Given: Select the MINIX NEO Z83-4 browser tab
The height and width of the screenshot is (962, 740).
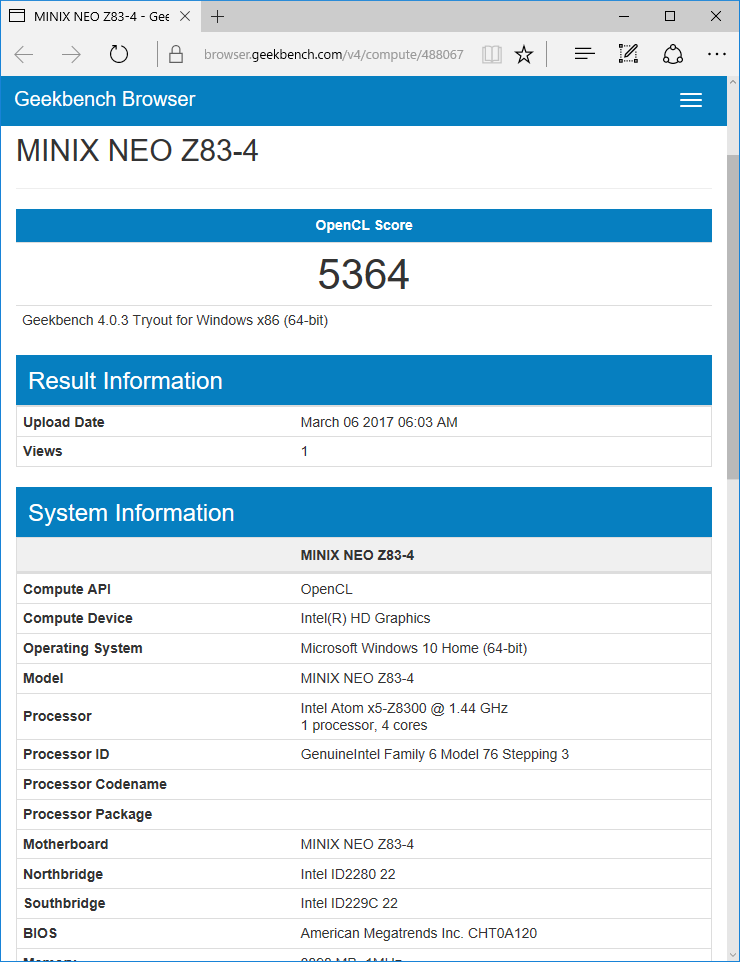Looking at the screenshot, I should pos(101,17).
